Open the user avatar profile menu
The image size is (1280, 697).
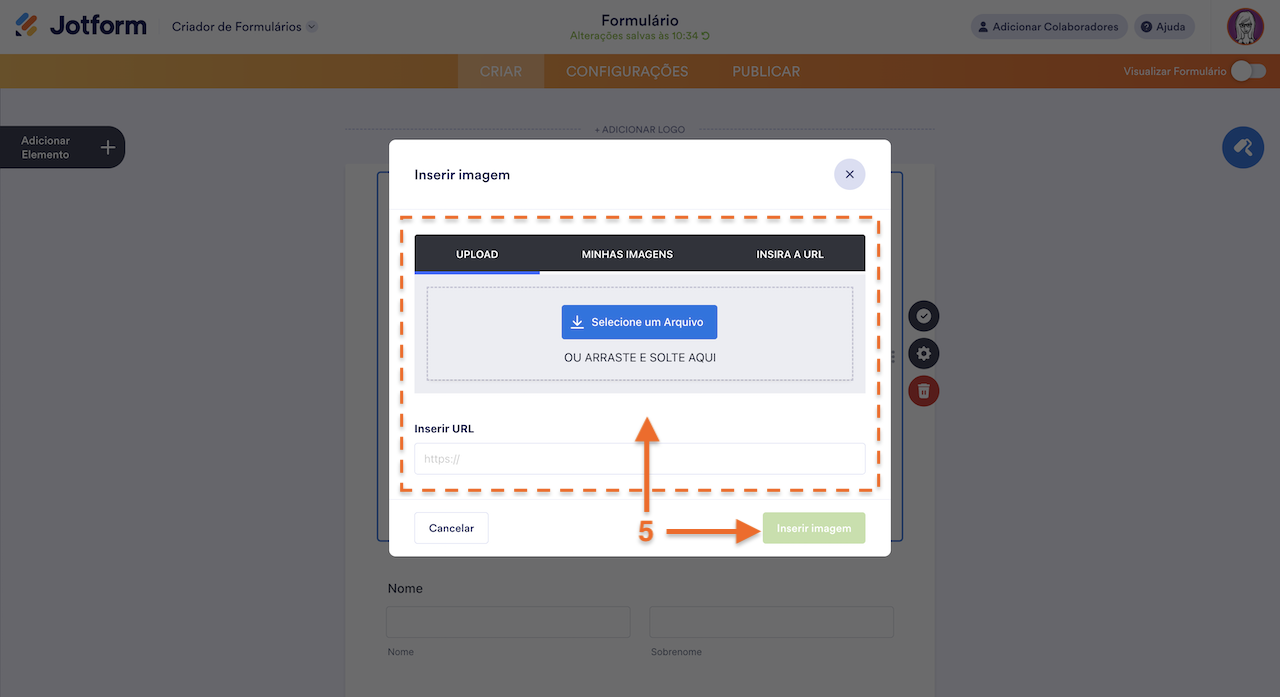(1245, 26)
